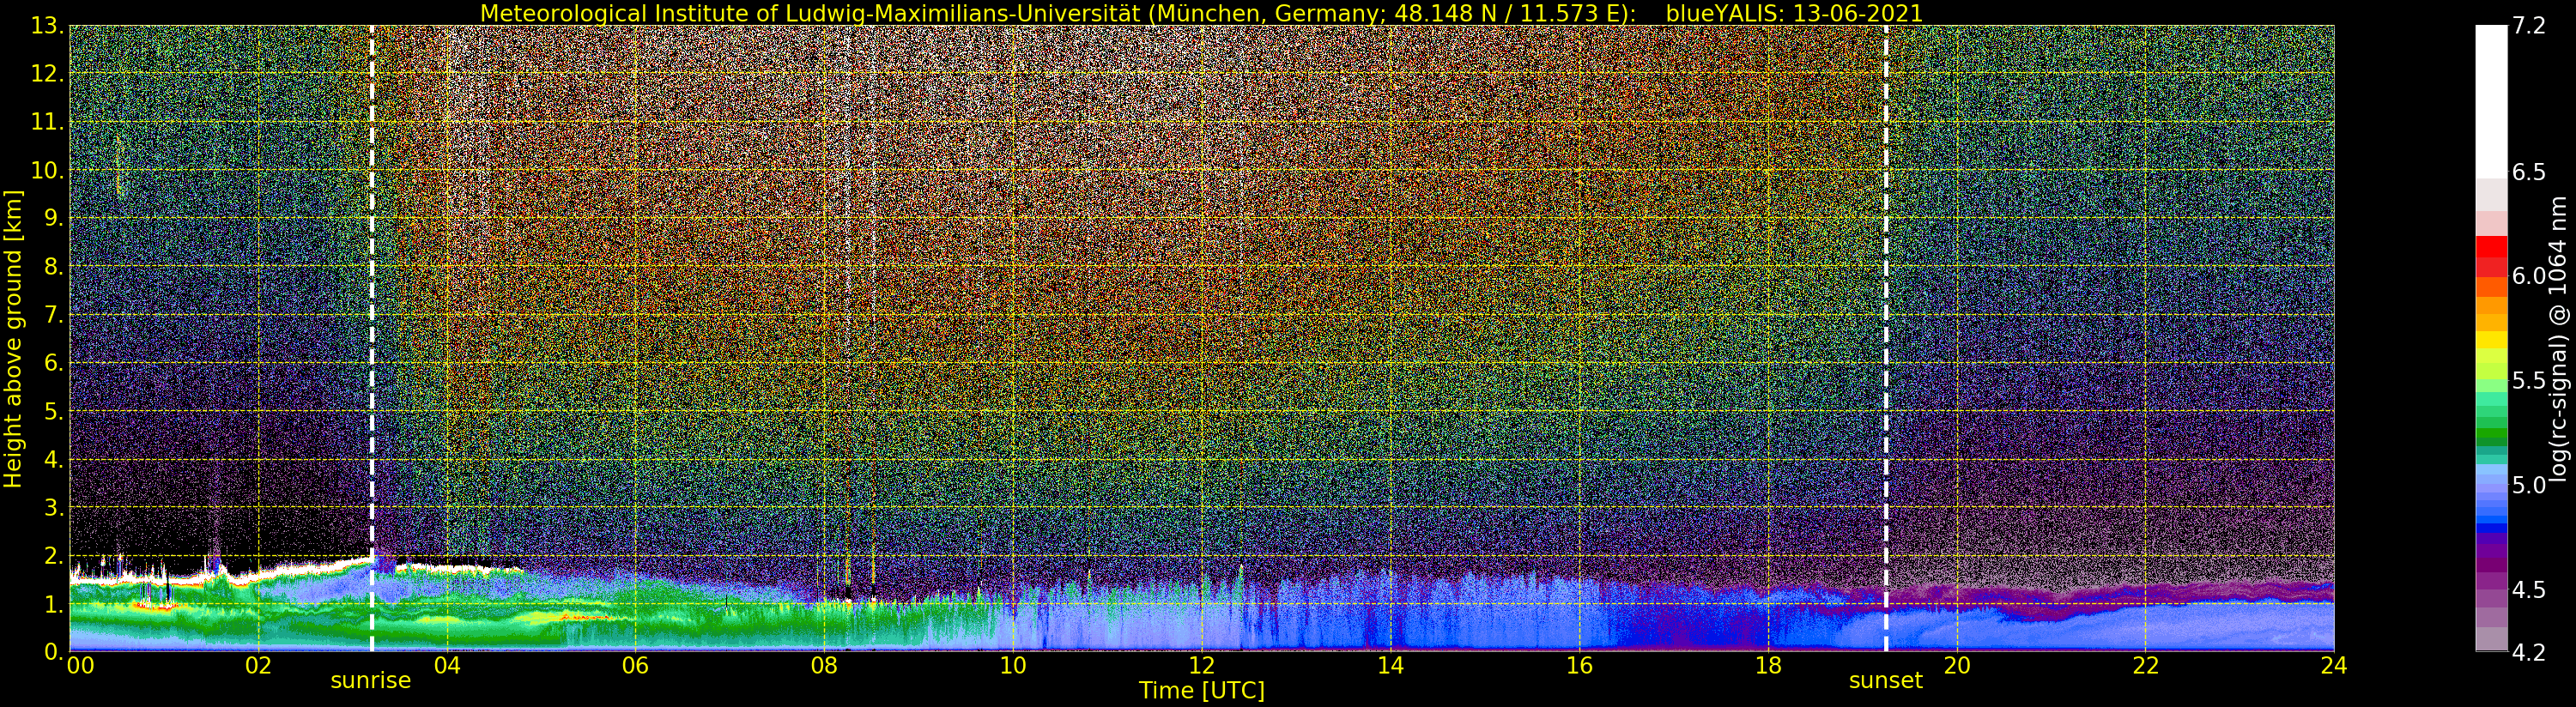Click the 5.5 colorbar tick value
The width and height of the screenshot is (2576, 707).
pos(2529,381)
